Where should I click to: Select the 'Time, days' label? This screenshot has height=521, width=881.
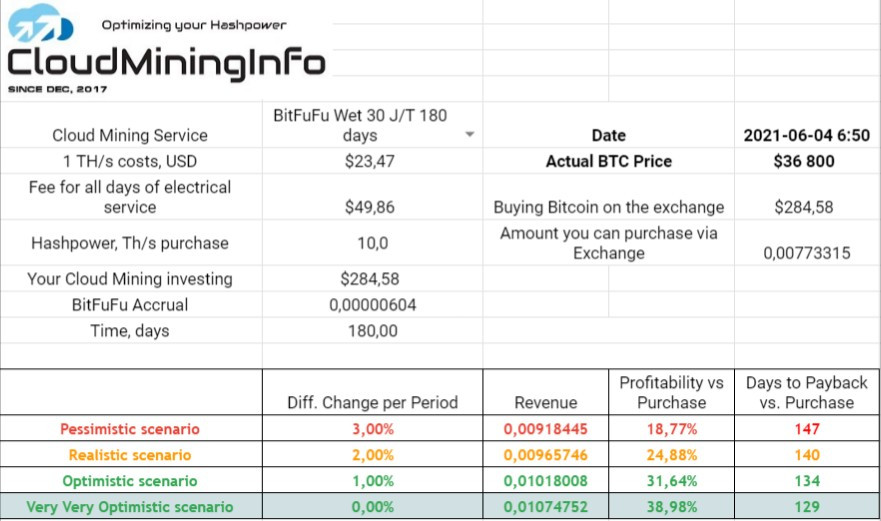130,330
